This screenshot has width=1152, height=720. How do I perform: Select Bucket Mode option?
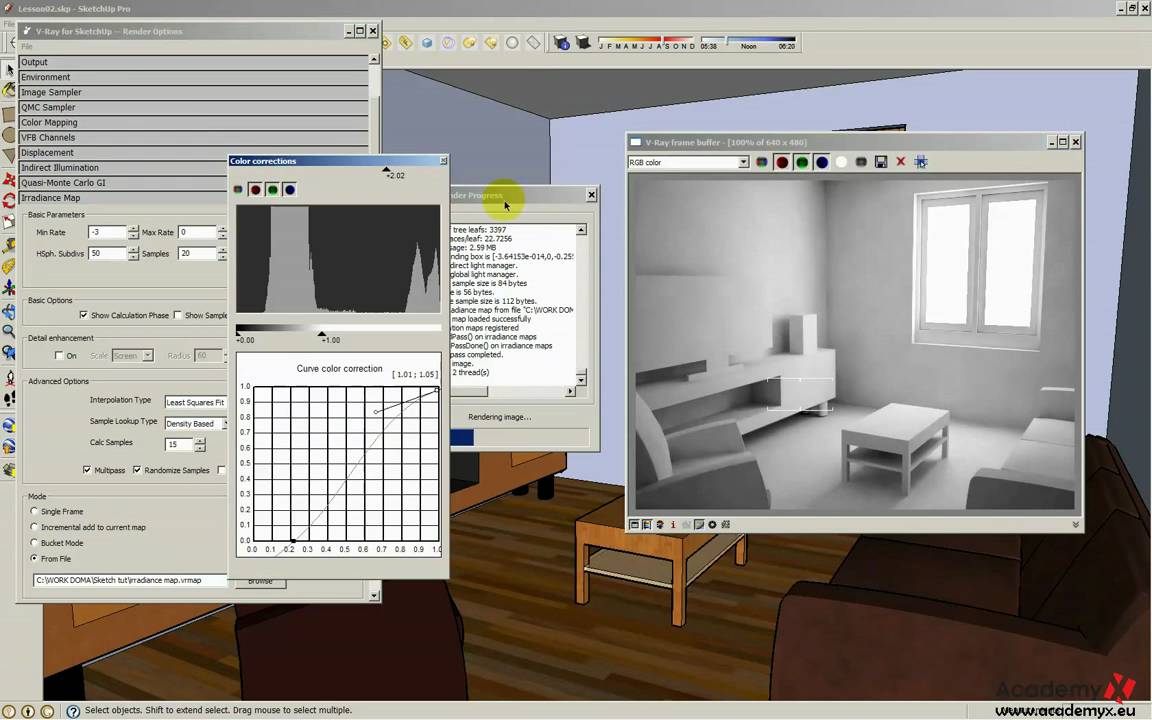(x=34, y=543)
